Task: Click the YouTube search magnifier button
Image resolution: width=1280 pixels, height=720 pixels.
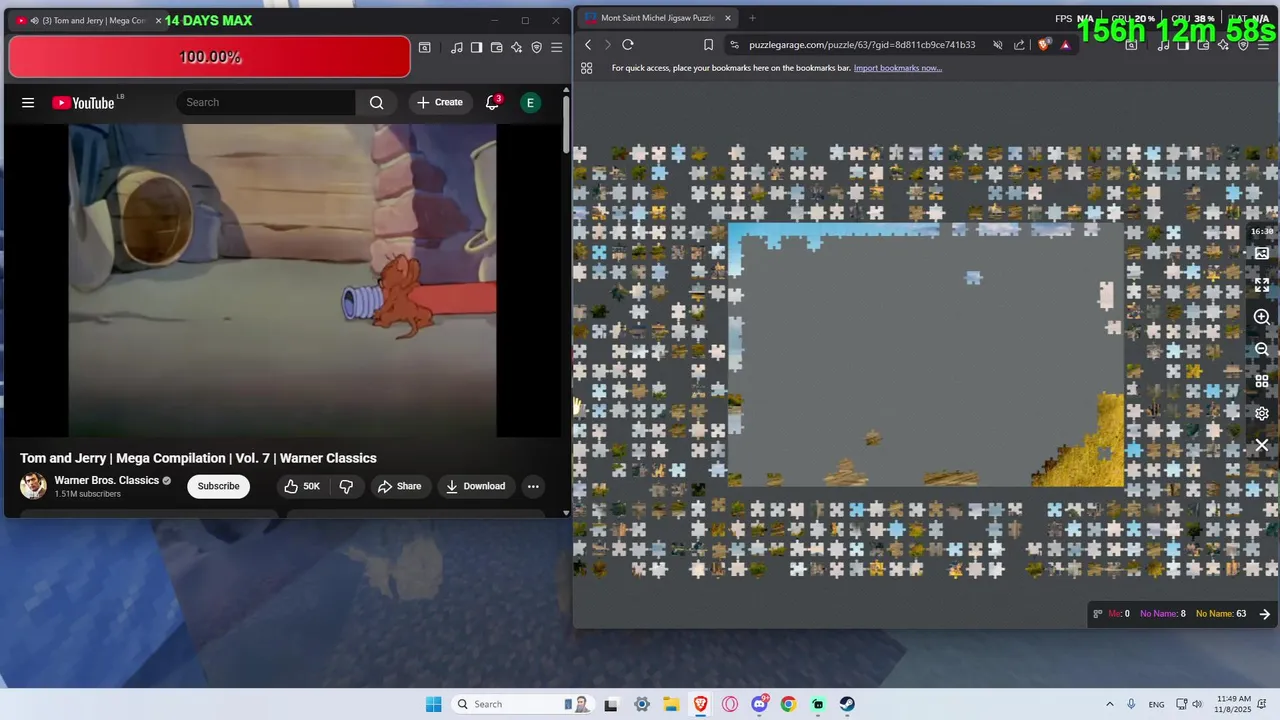Action: click(x=376, y=102)
